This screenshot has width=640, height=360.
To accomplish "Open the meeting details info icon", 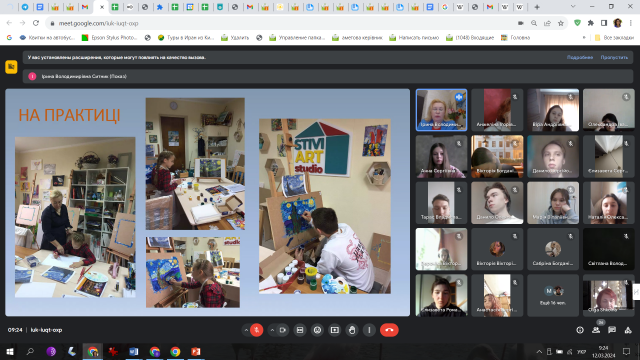I will 580,330.
